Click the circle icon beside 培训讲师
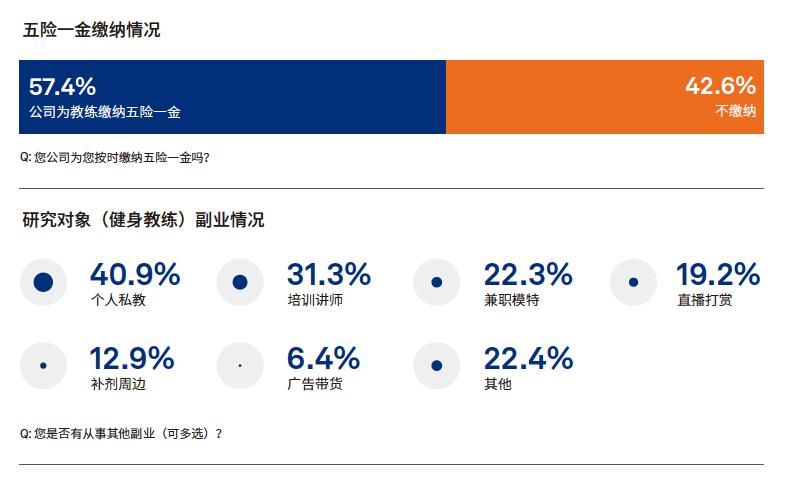The height and width of the screenshot is (484, 792). [x=240, y=282]
